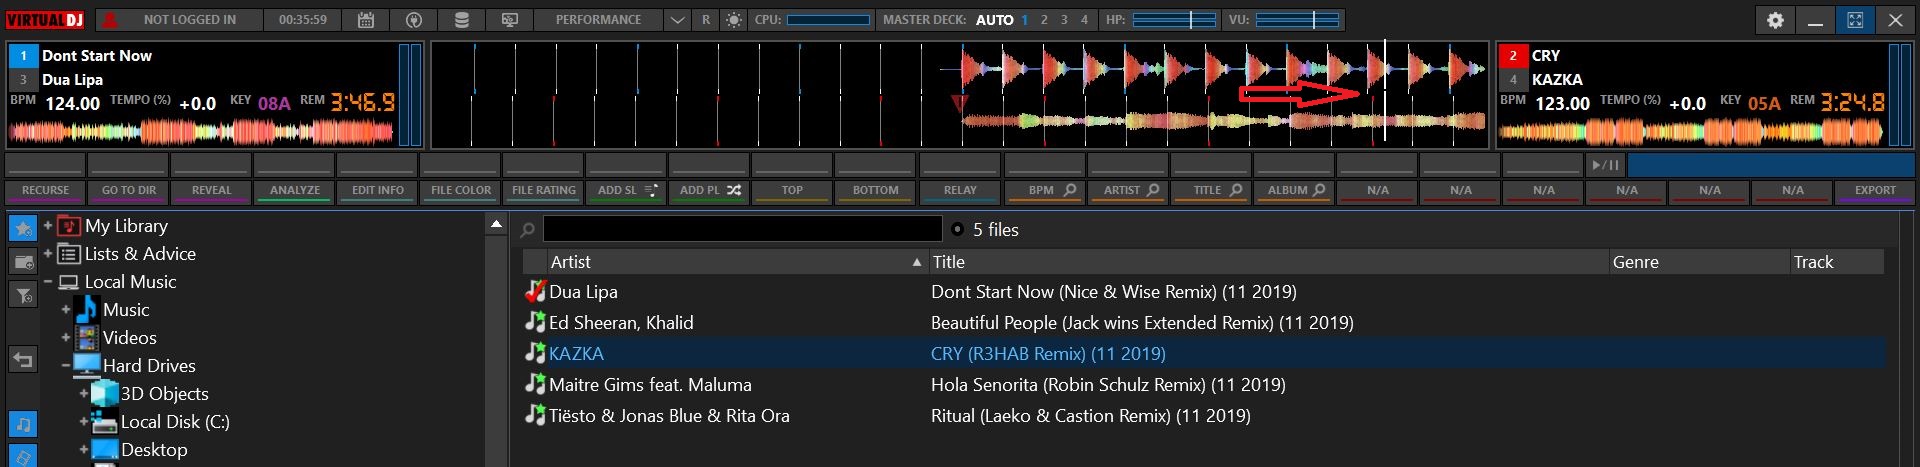1920x467 pixels.
Task: Search by TITLE magnifier button
Action: pos(1212,191)
